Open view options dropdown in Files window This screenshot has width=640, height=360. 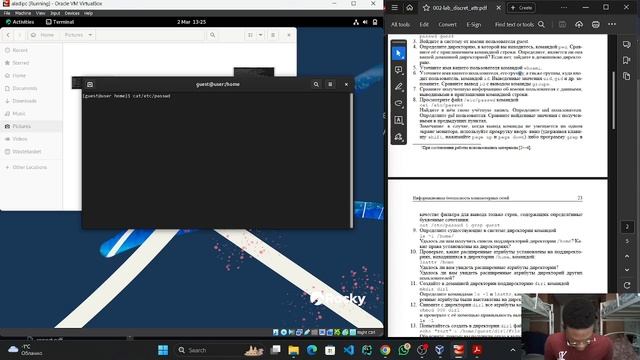point(260,35)
